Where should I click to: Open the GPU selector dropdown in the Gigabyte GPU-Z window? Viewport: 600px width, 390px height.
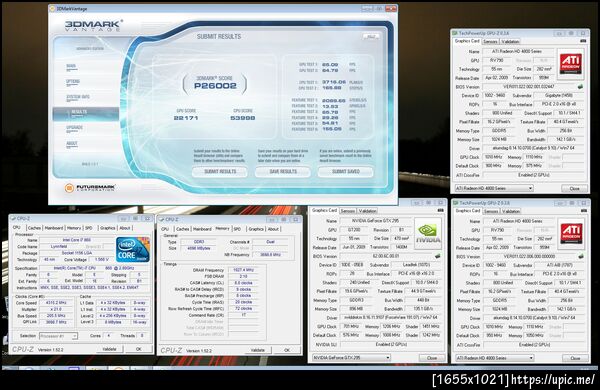(x=494, y=188)
